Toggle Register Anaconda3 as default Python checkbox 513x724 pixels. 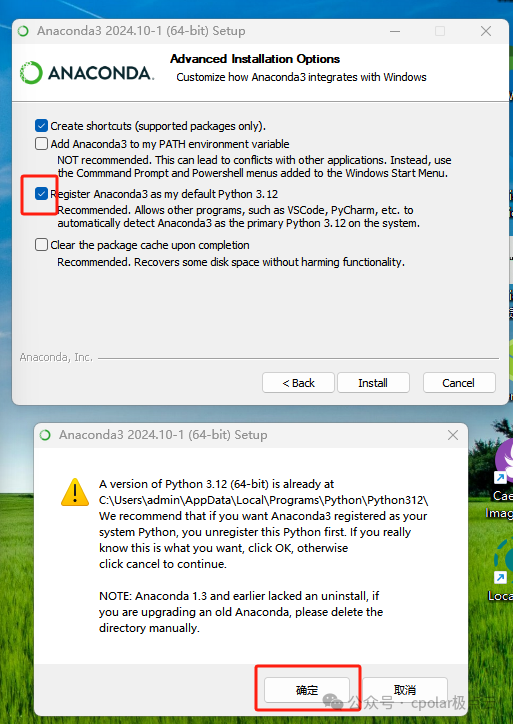click(42, 194)
